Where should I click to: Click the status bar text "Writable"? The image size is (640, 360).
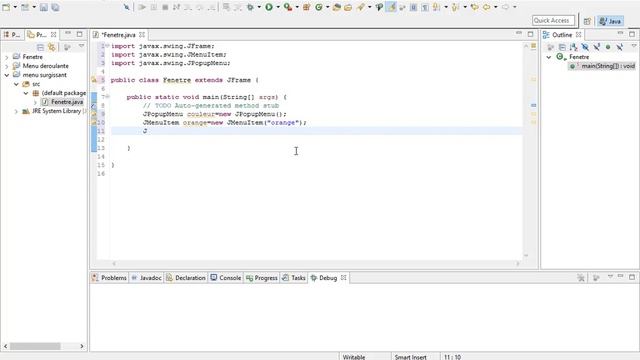click(354, 357)
